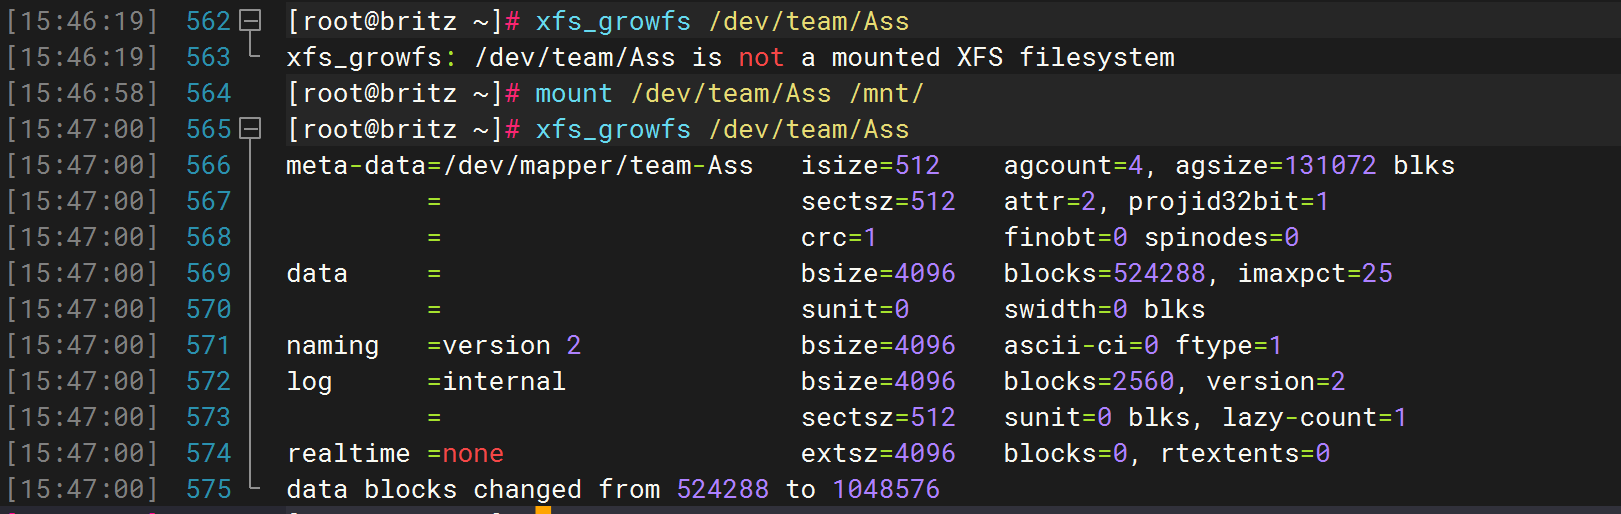Select line number 567
This screenshot has height=514, width=1621.
click(x=208, y=201)
